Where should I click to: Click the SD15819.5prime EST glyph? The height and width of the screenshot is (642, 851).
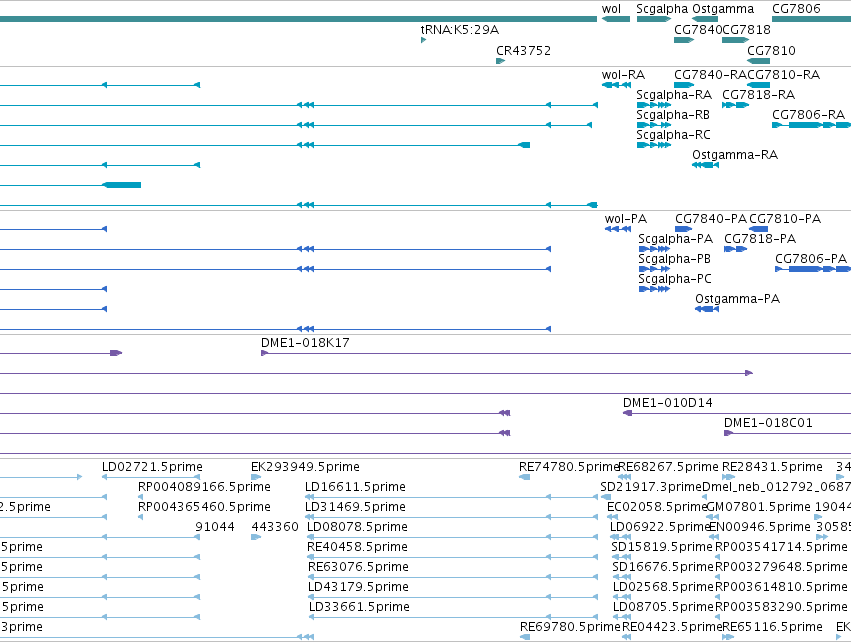click(622, 557)
